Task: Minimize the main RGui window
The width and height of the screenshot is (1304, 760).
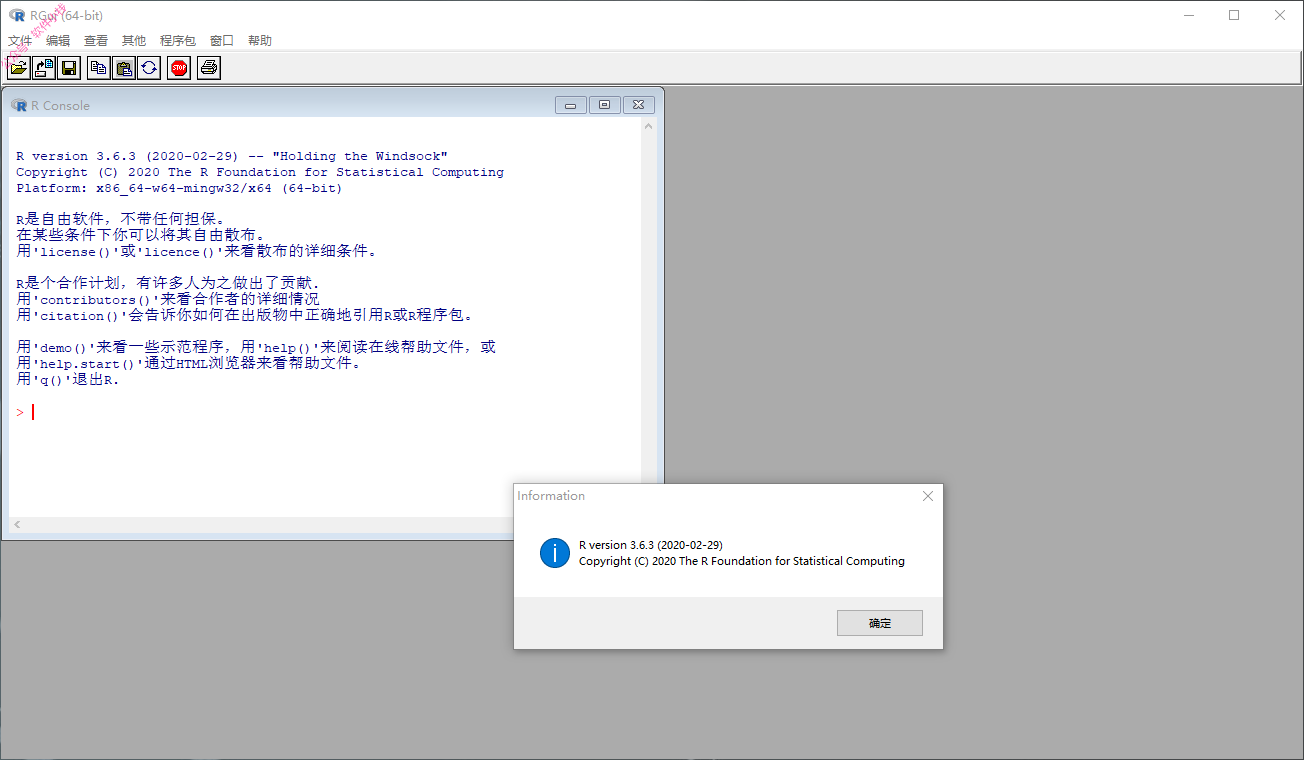Action: (x=1189, y=15)
